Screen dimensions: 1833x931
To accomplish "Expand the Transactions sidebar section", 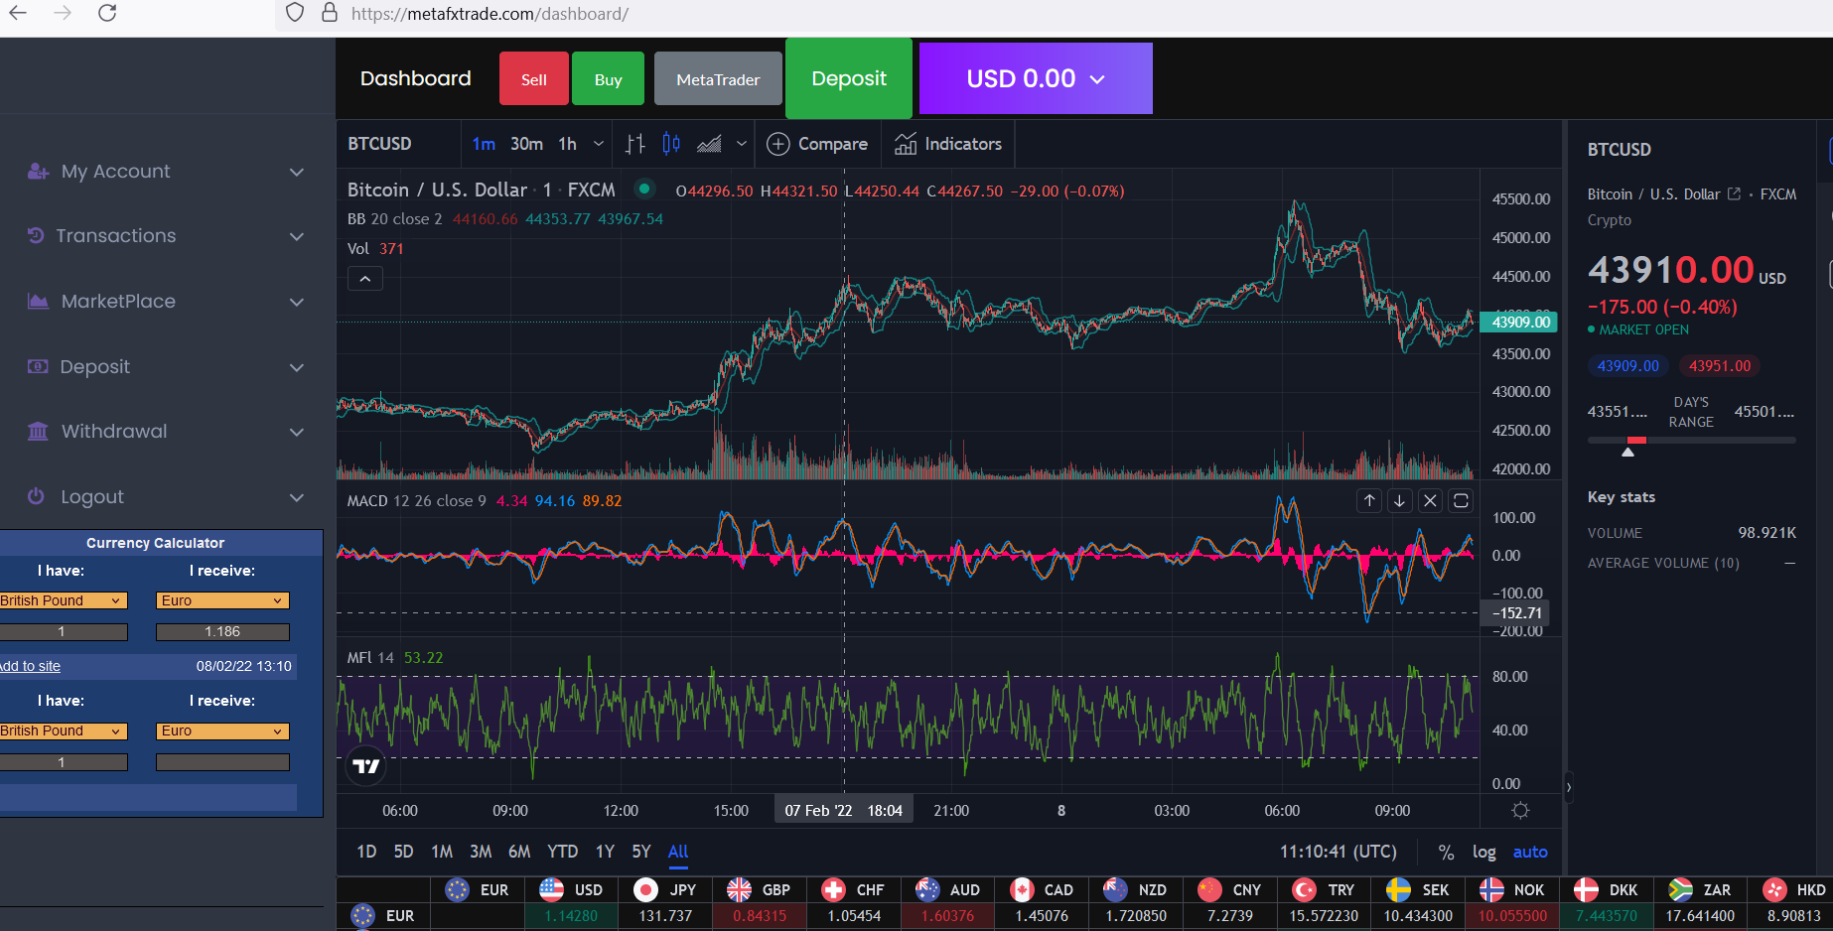I will pyautogui.click(x=295, y=236).
